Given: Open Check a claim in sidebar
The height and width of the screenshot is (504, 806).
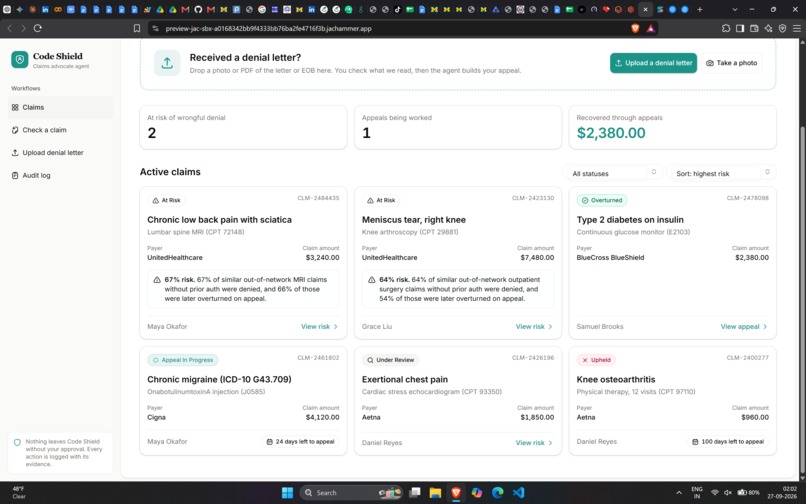Looking at the screenshot, I should click(x=61, y=130).
